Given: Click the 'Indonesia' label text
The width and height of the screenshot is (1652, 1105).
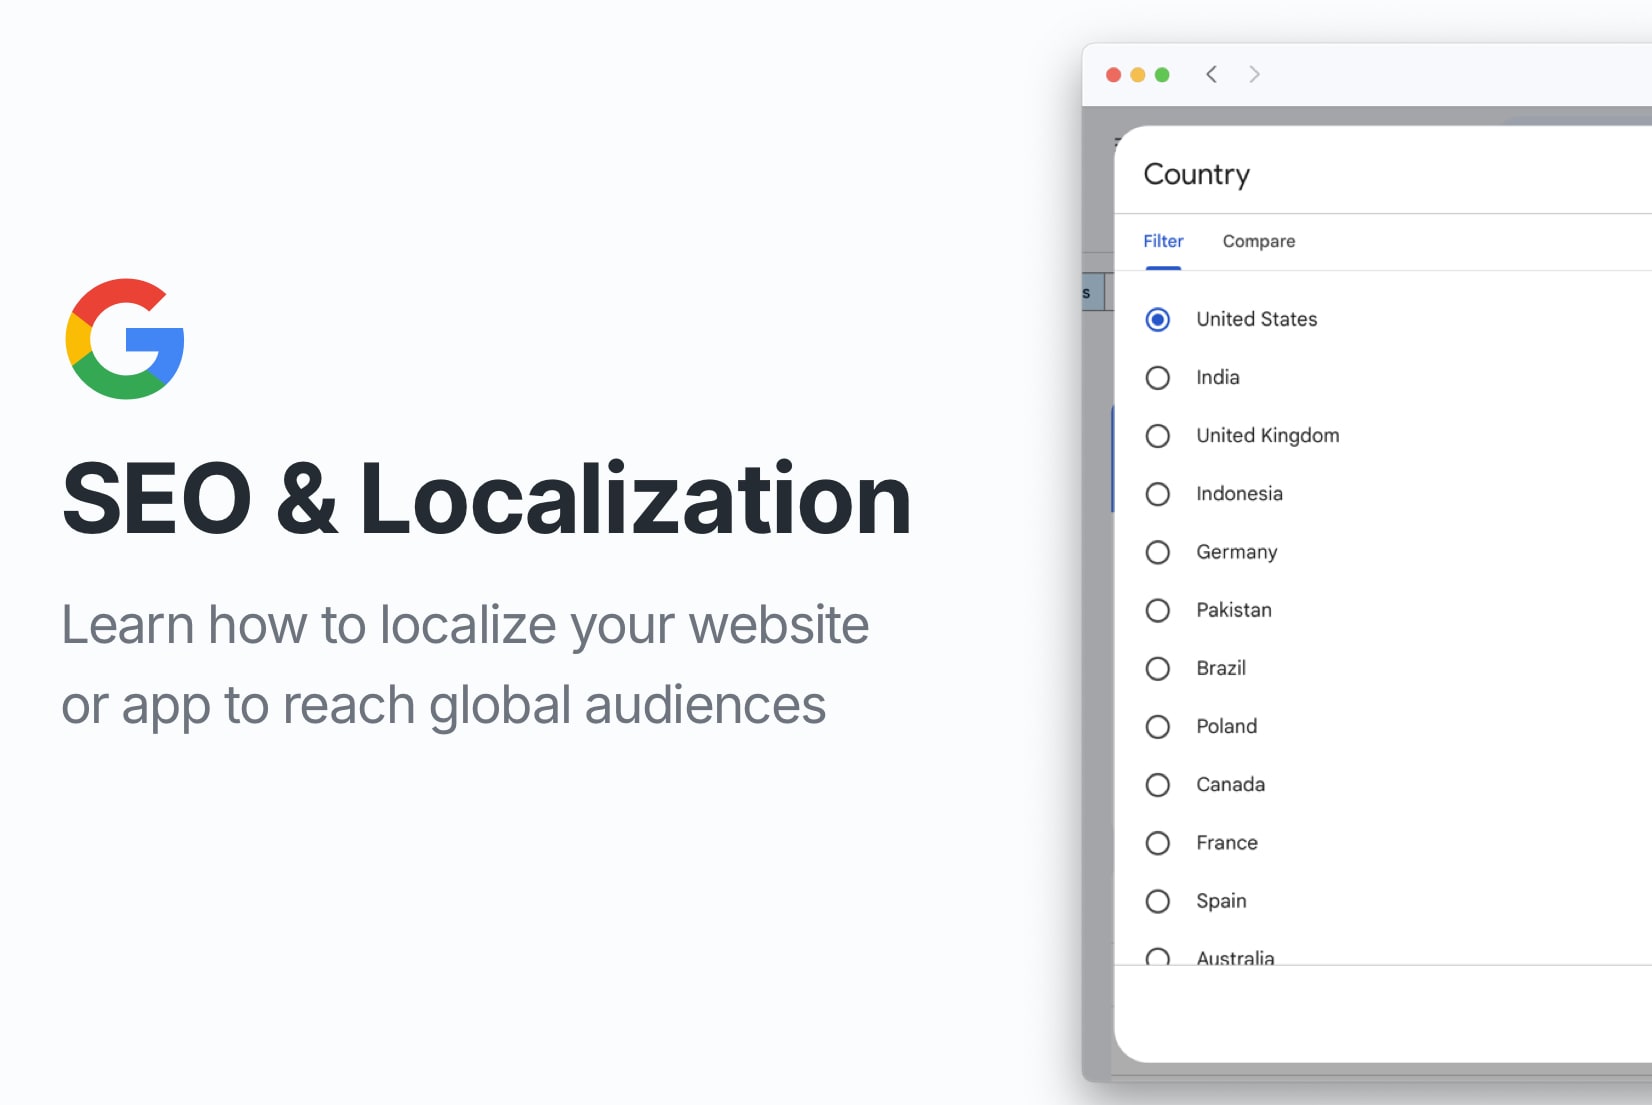Looking at the screenshot, I should coord(1239,493).
